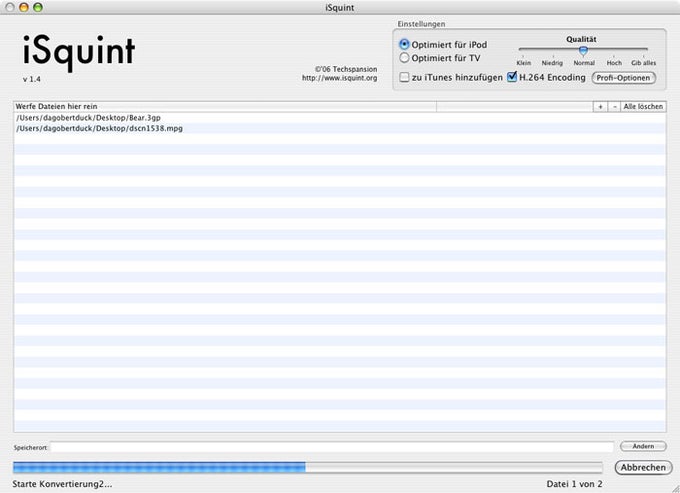Click the Hoch quality label
Viewport: 680px width, 493px height.
(x=614, y=63)
